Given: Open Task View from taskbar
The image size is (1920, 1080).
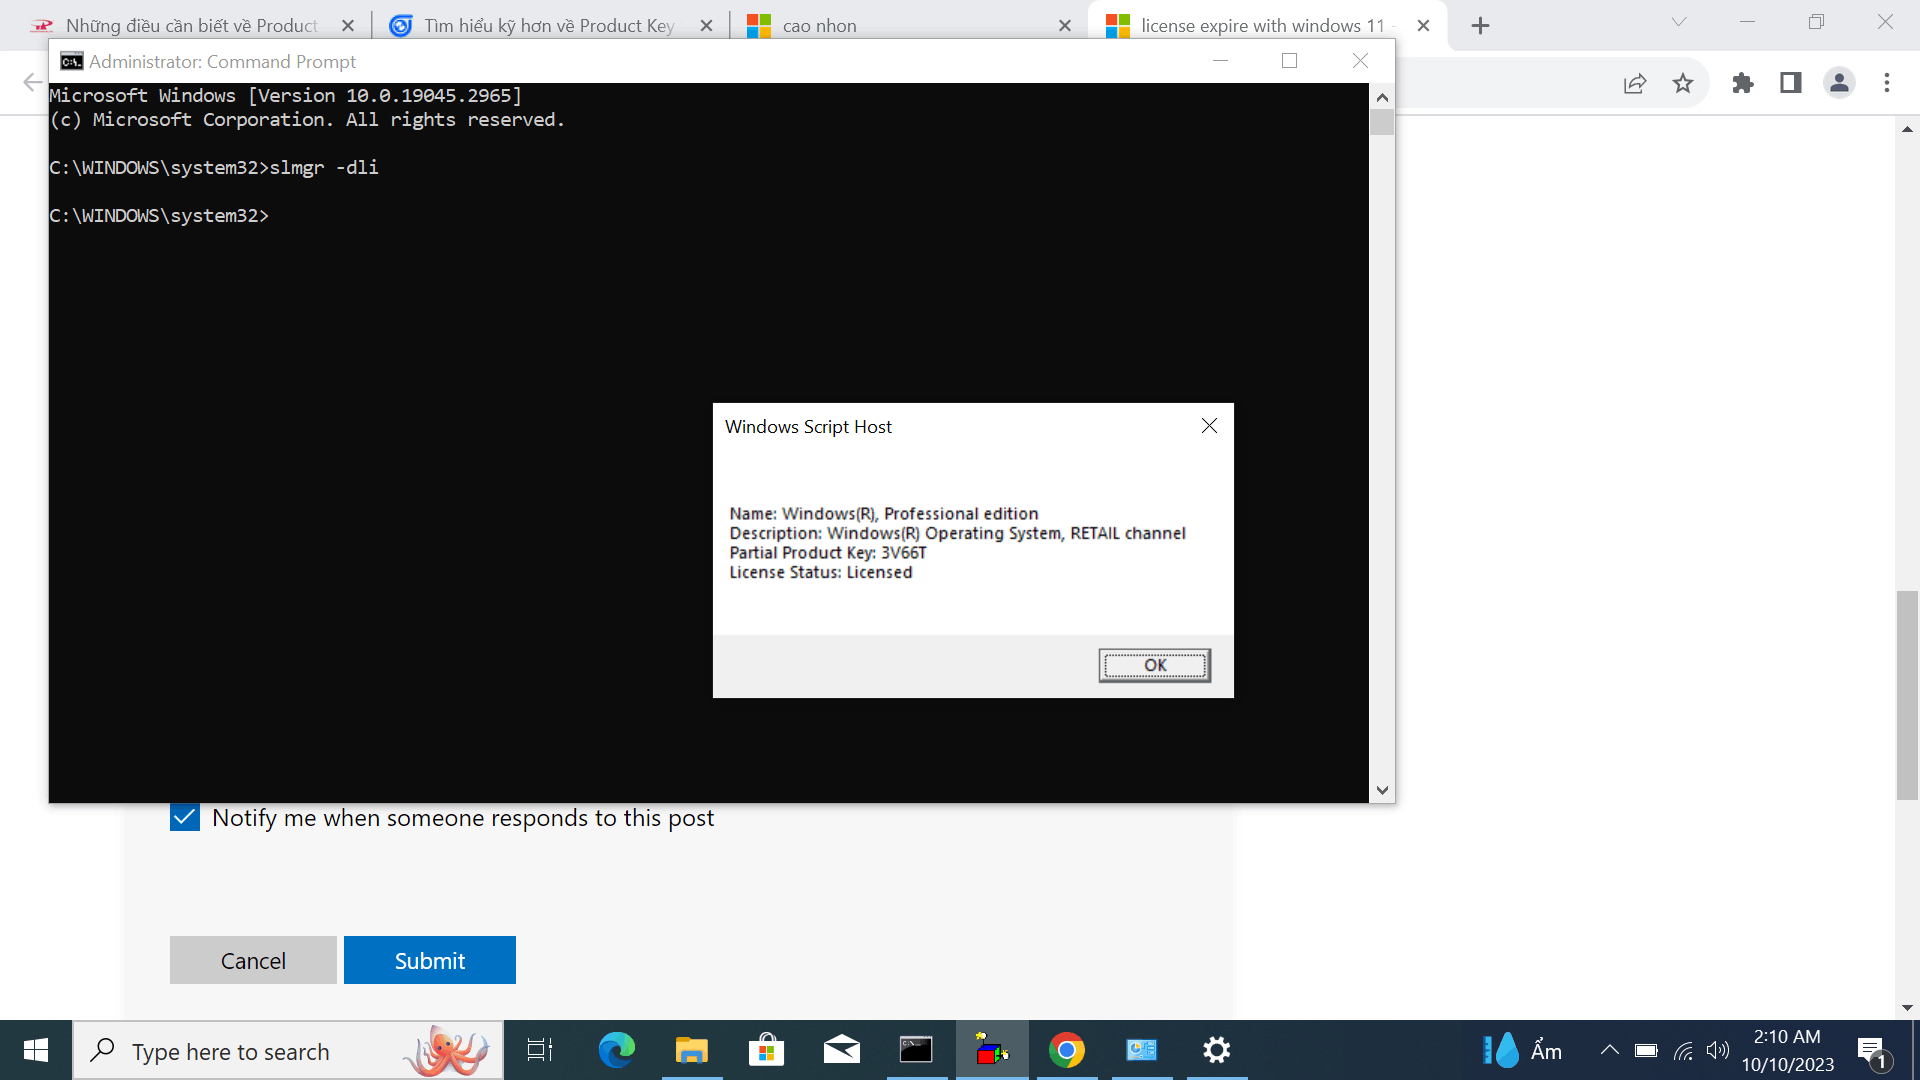Looking at the screenshot, I should coord(540,1050).
